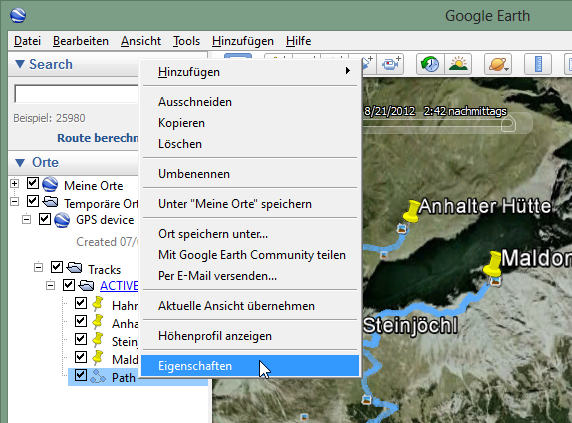The height and width of the screenshot is (423, 572).
Task: Toggle the sunlight tool in toolbar
Action: (458, 64)
